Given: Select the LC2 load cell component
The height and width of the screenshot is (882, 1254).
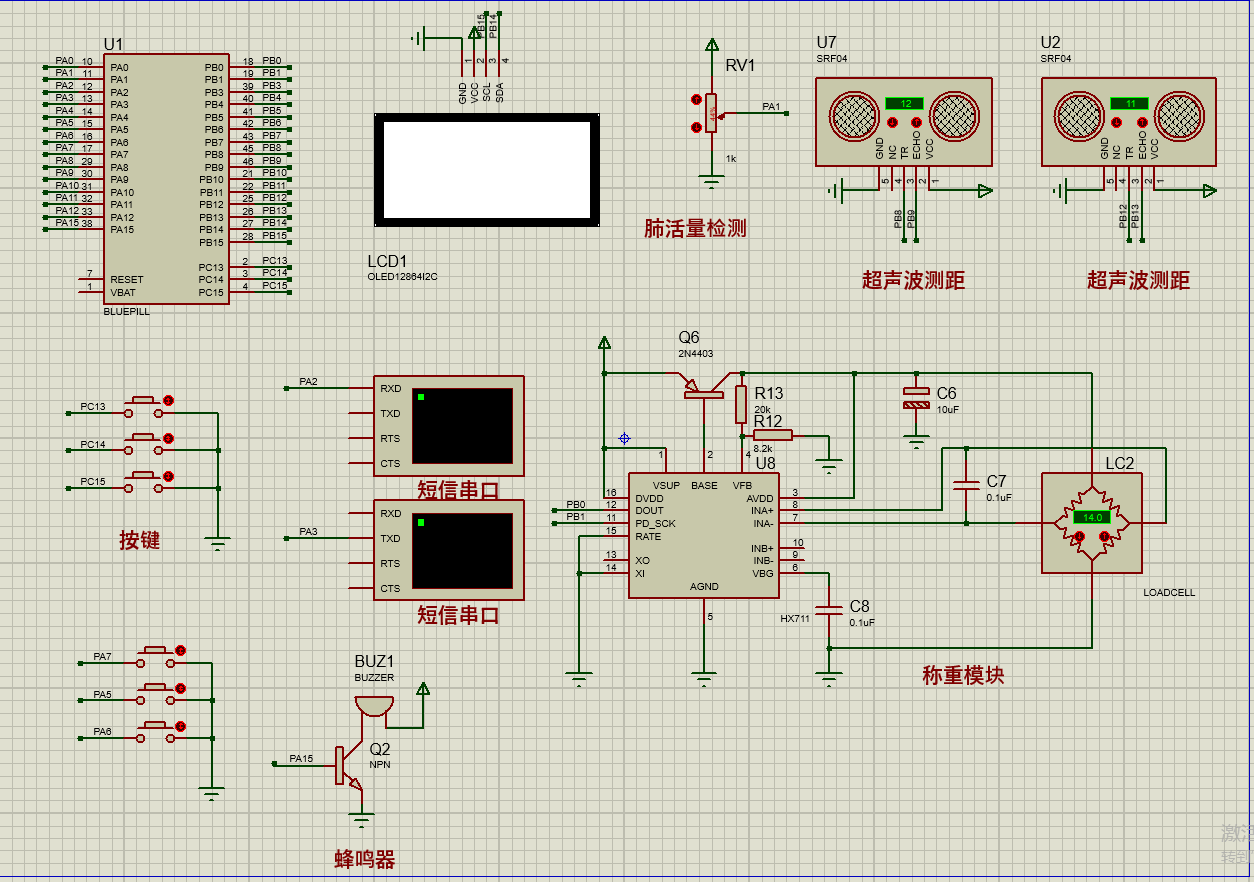Looking at the screenshot, I should (x=1091, y=523).
